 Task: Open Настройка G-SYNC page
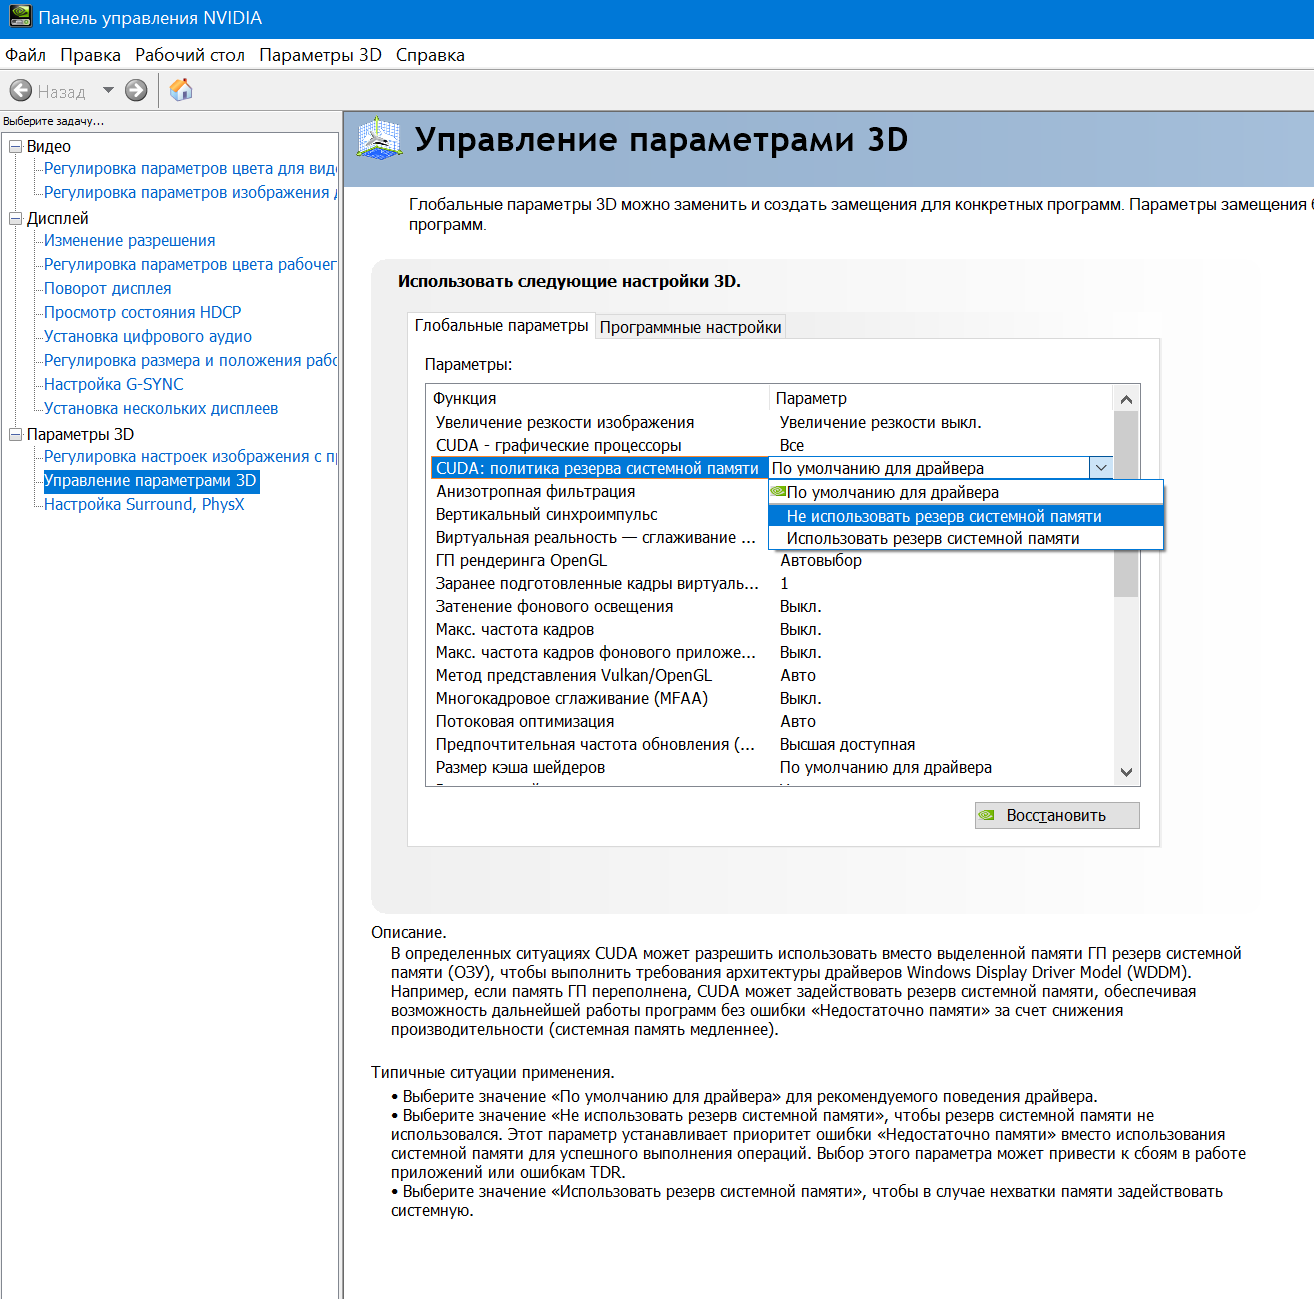114,385
